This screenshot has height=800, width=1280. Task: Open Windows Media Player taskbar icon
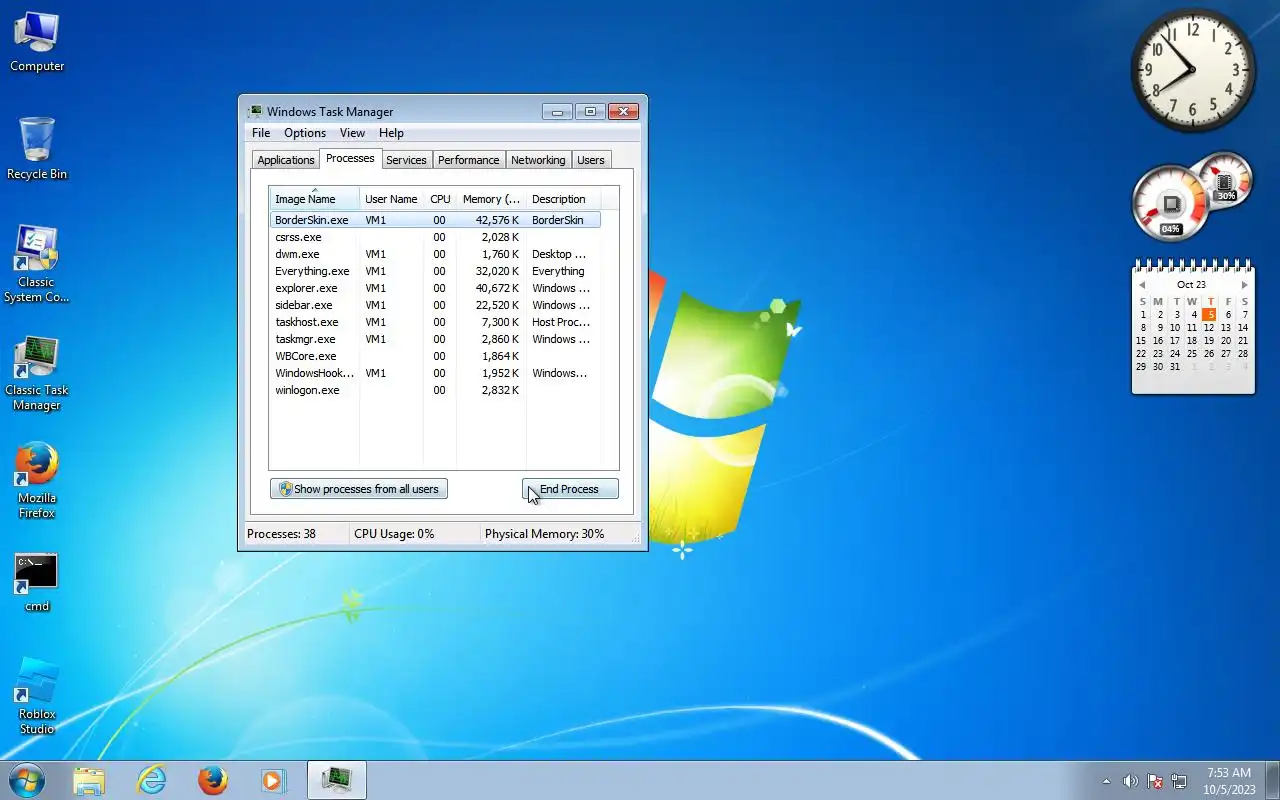pos(273,780)
